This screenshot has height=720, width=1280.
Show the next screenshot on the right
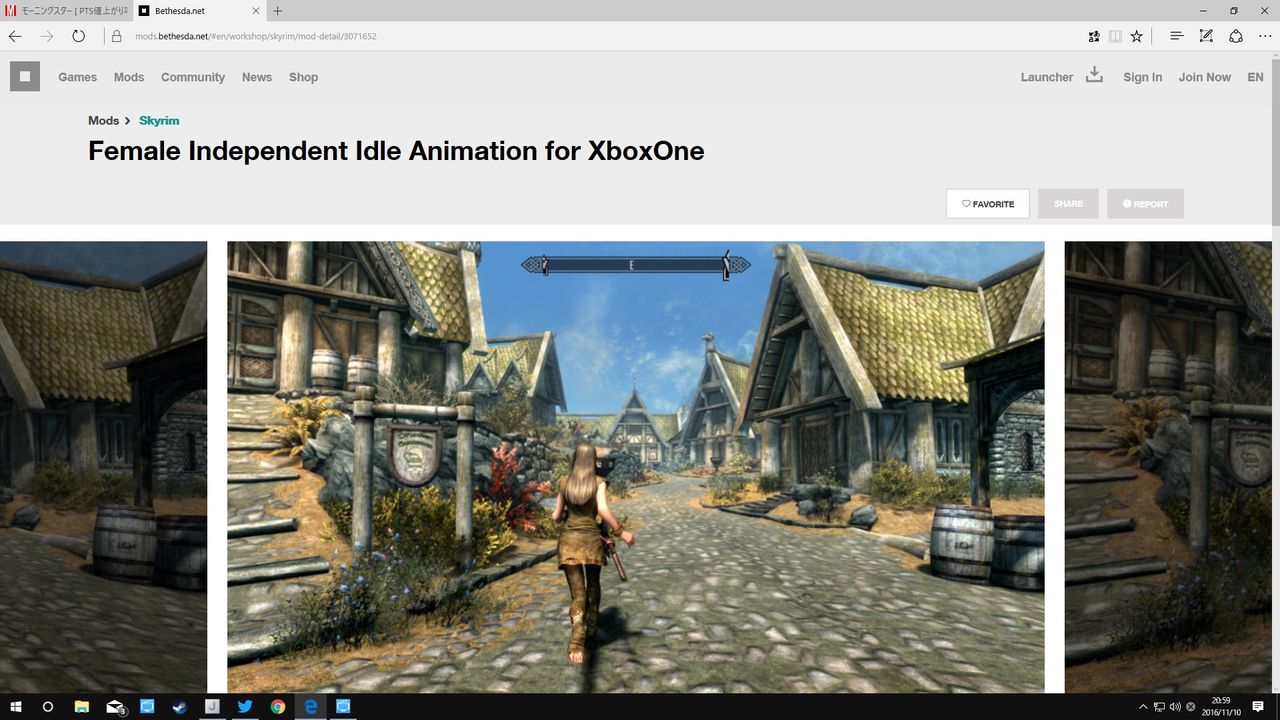1168,467
